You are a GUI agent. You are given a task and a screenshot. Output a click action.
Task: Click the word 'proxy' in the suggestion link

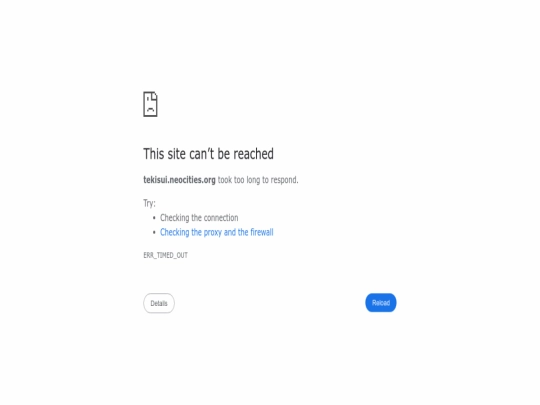pos(212,233)
